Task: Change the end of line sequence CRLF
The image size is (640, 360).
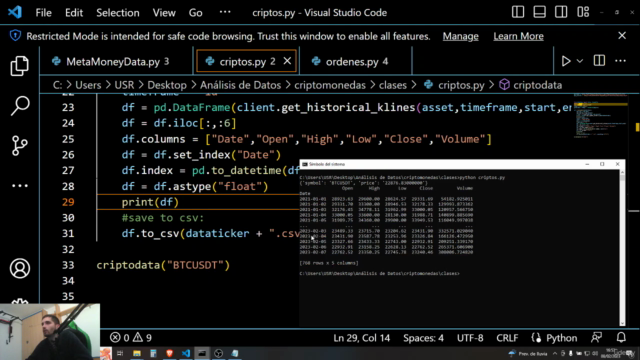Action: (507, 338)
